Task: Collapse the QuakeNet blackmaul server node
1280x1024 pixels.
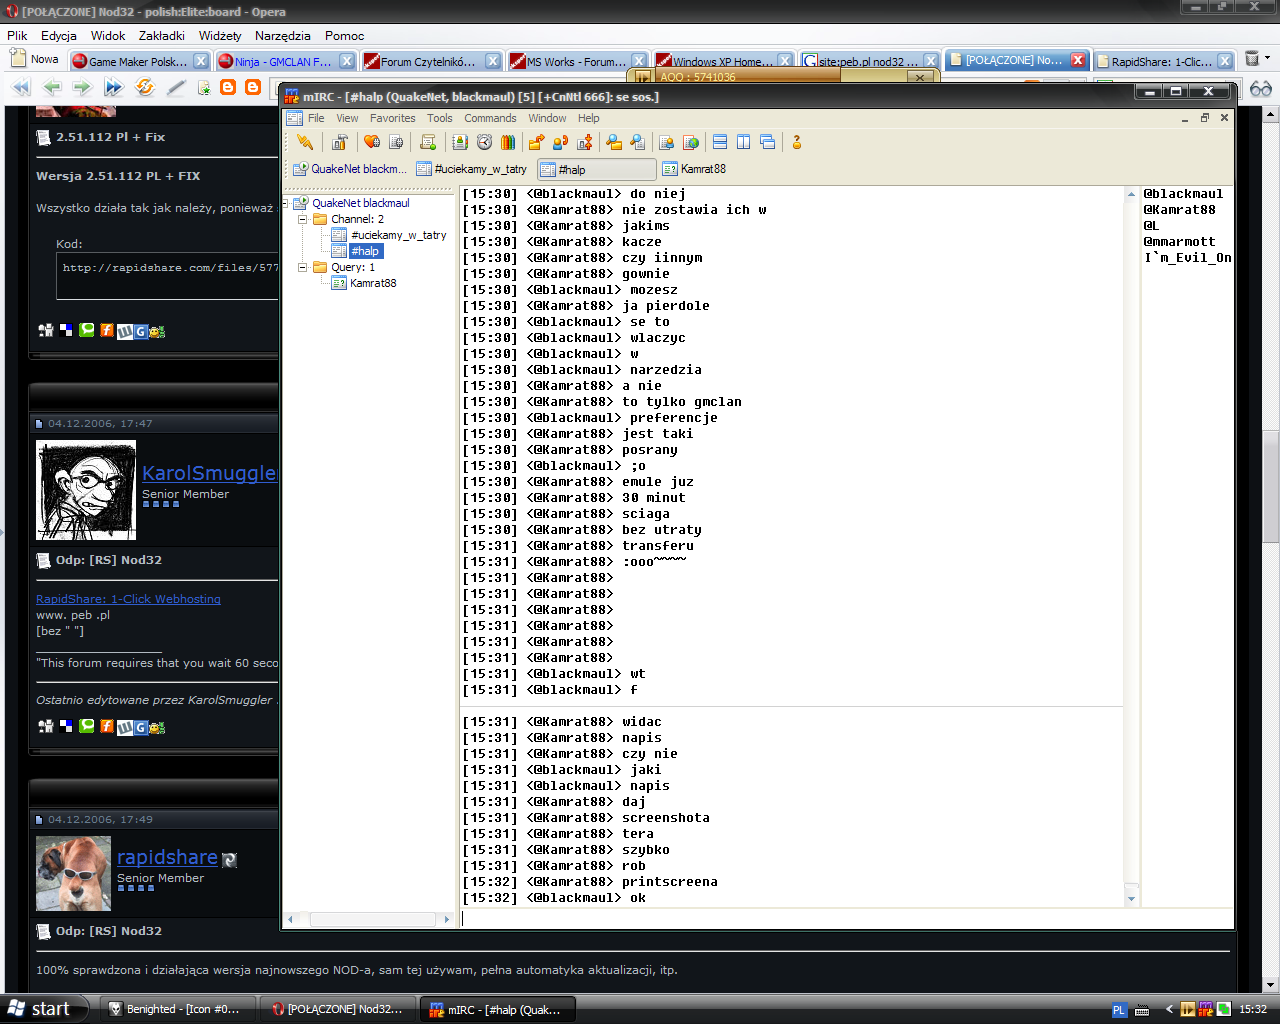Action: pyautogui.click(x=286, y=203)
